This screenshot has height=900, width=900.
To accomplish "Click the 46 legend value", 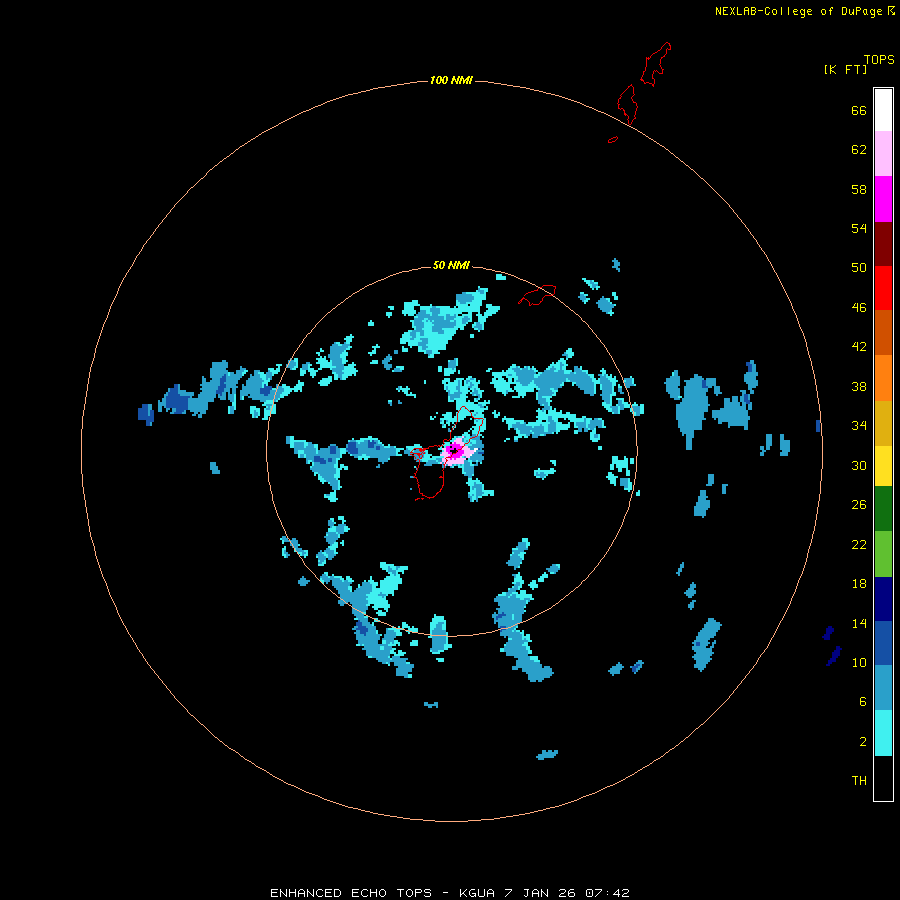I will click(x=859, y=307).
